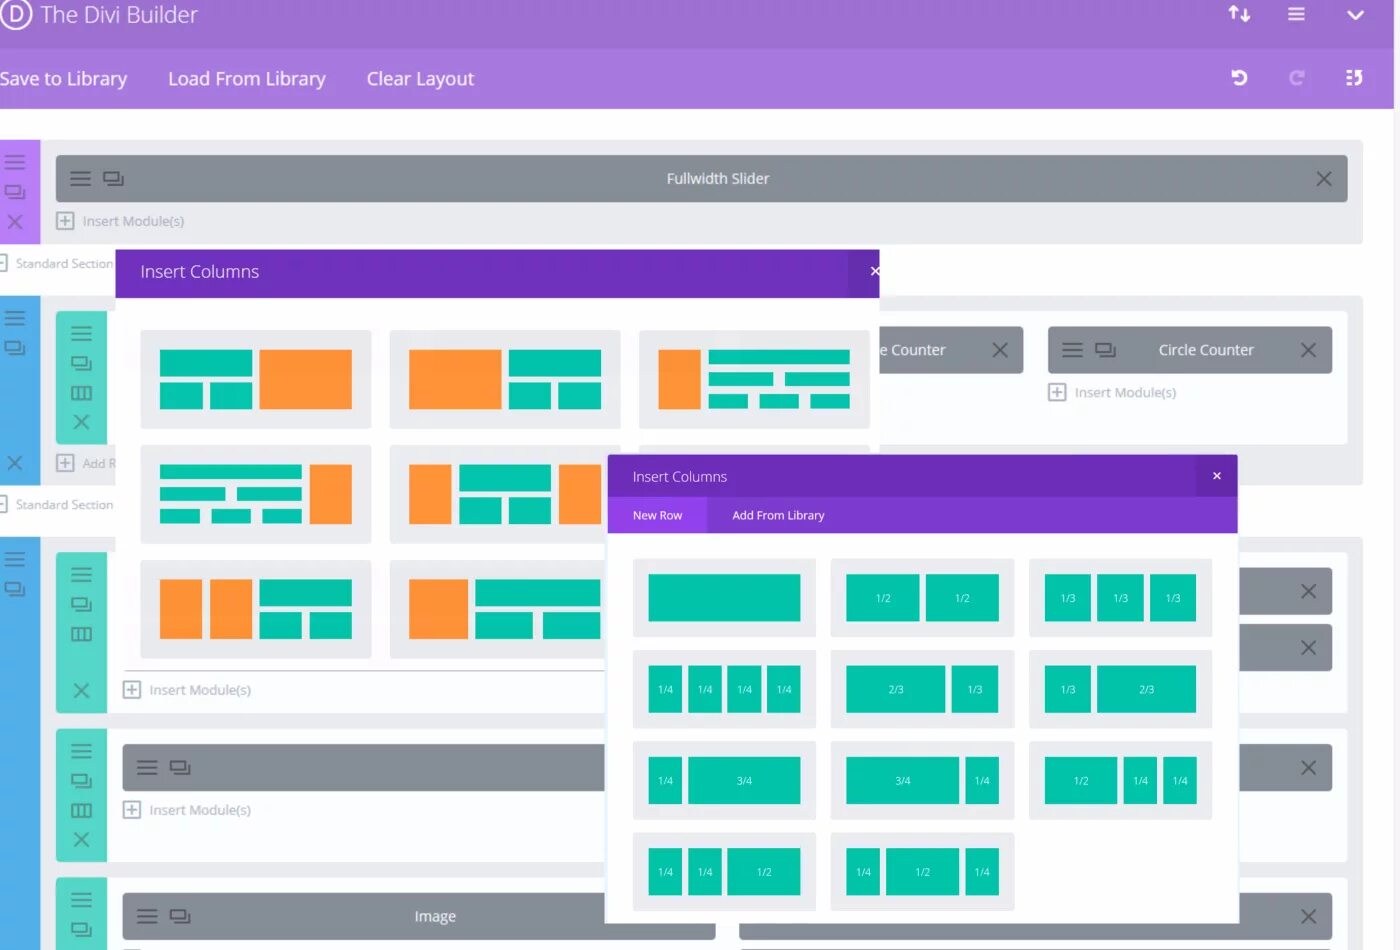Close the large Insert Columns dialog
Viewport: 1400px width, 950px height.
tap(874, 271)
